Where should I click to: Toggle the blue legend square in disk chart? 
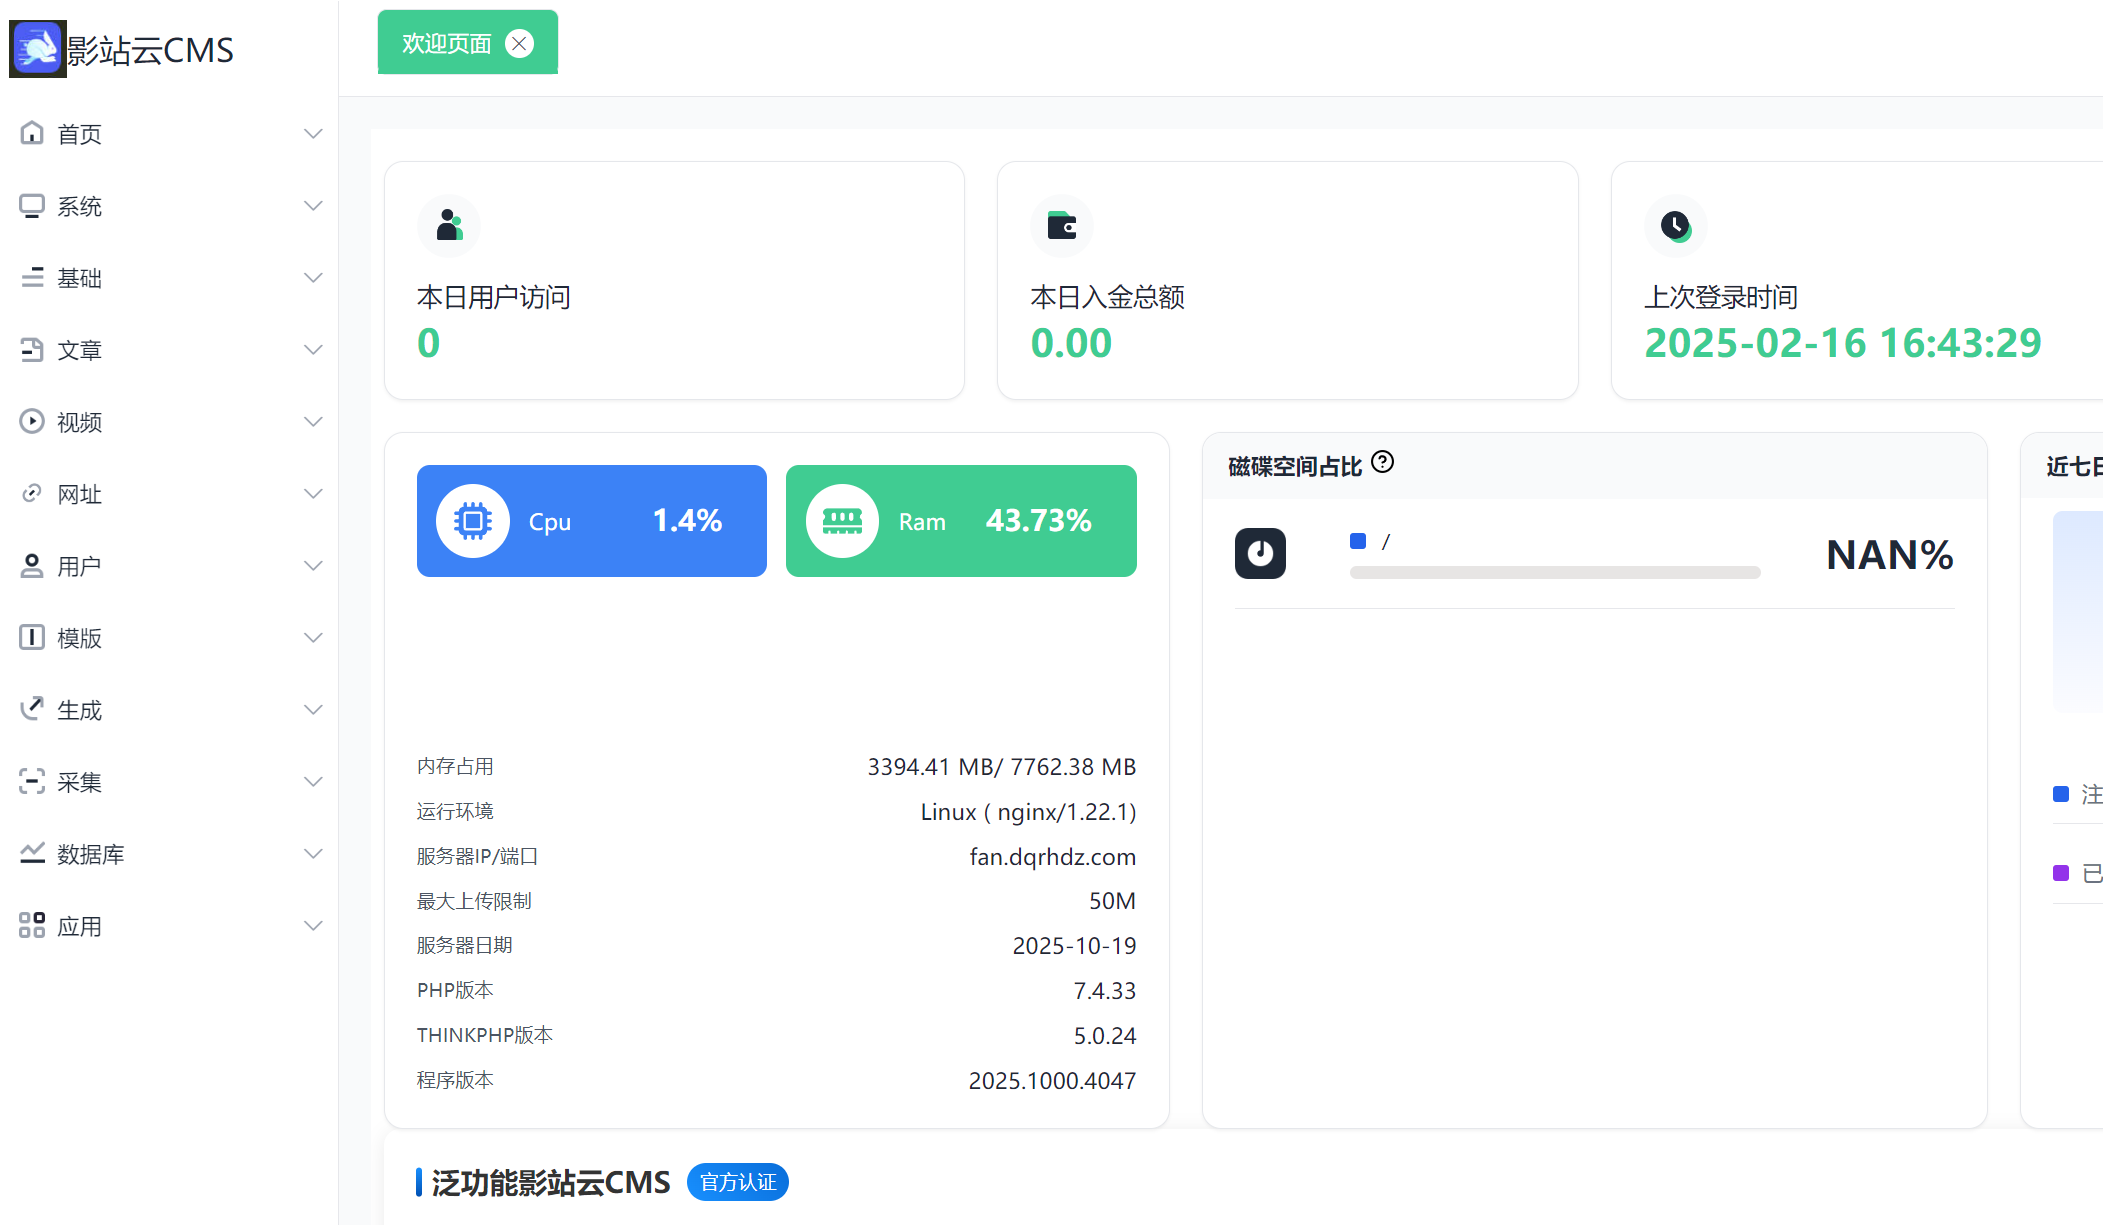click(x=1357, y=540)
